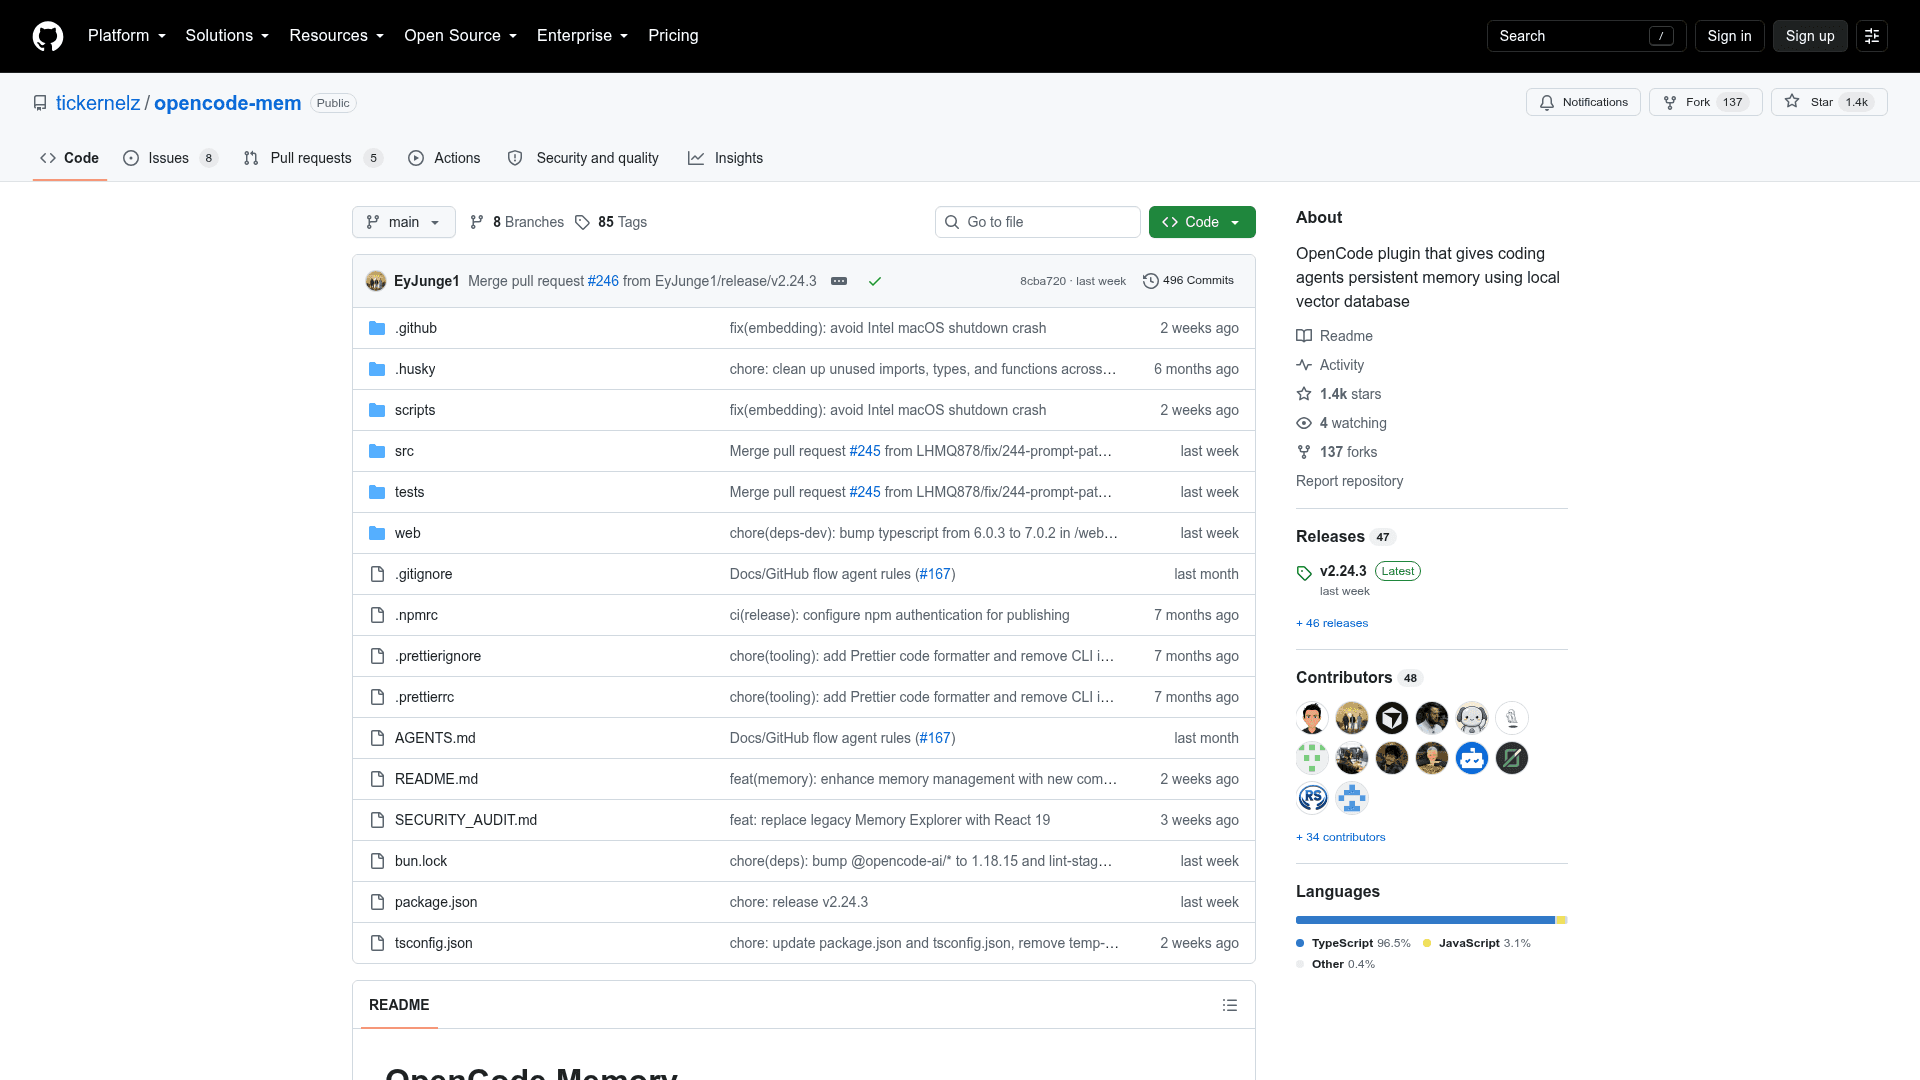Expand the Resources menu

tap(337, 36)
